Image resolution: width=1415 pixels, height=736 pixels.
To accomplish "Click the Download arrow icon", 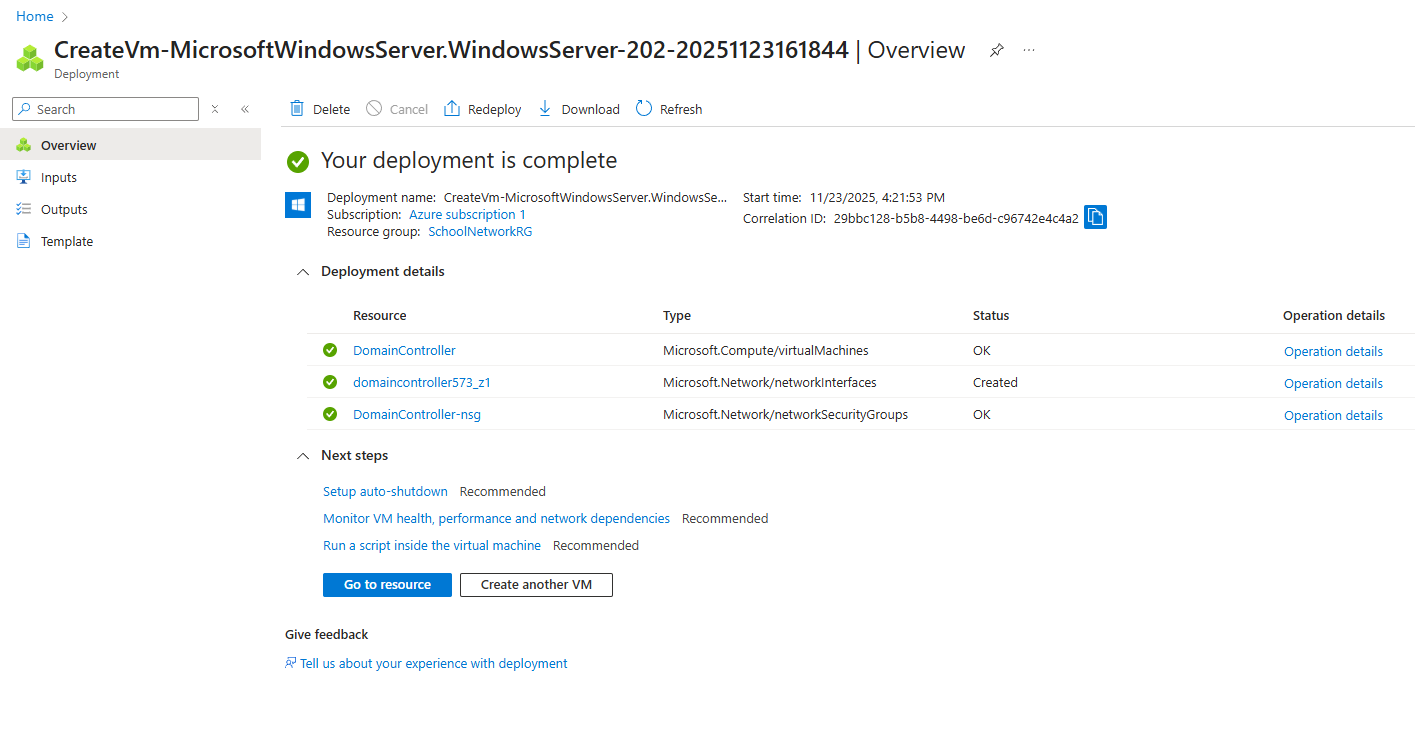I will click(545, 109).
